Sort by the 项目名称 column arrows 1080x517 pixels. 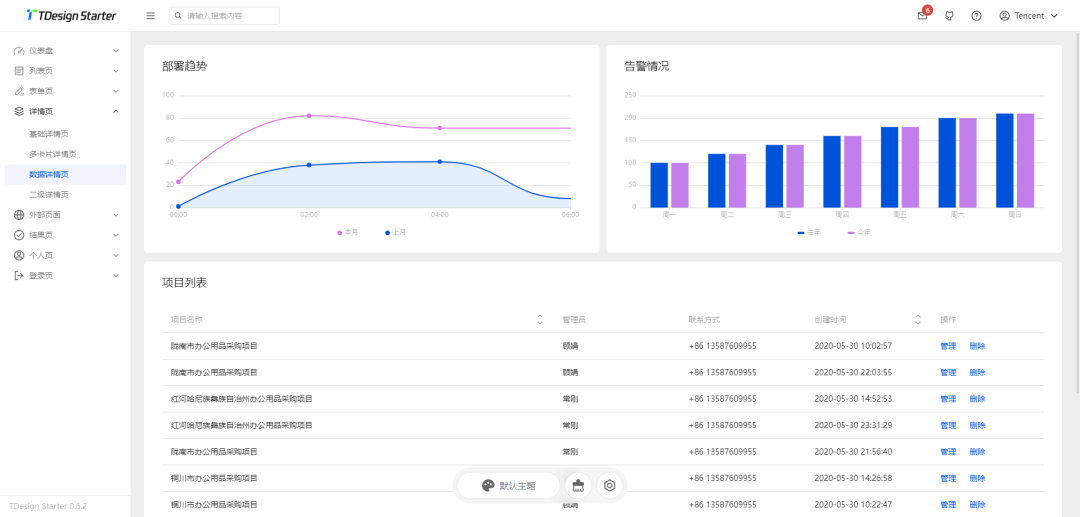[x=540, y=319]
